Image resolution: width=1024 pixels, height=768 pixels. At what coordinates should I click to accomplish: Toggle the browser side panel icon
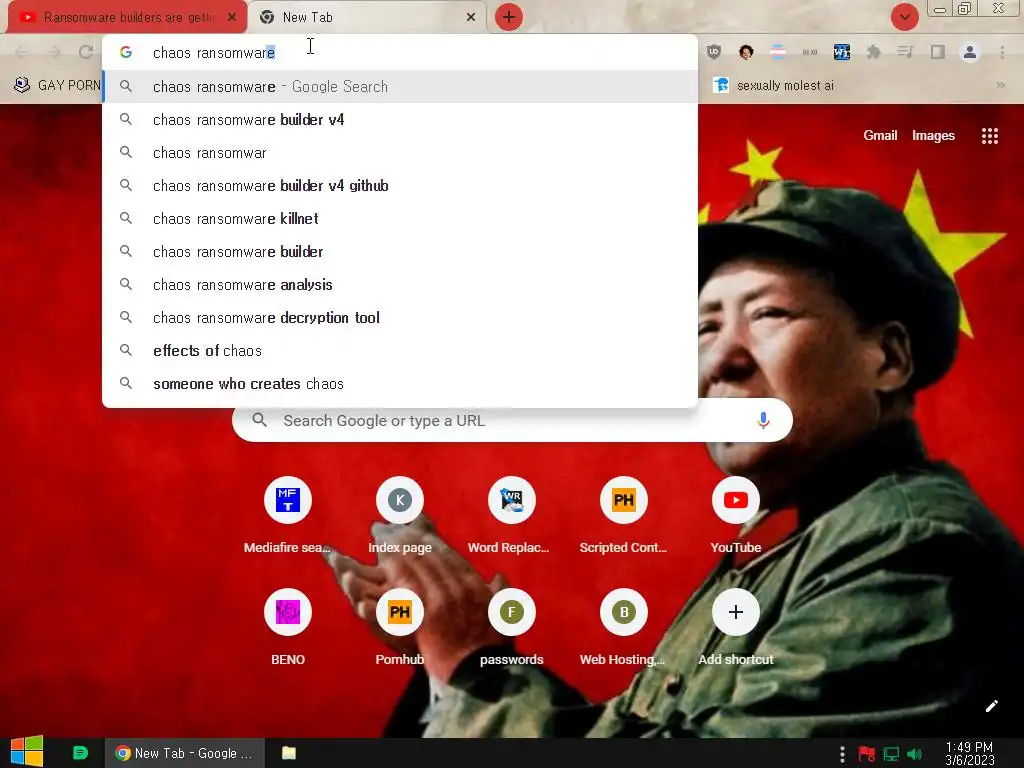[938, 52]
